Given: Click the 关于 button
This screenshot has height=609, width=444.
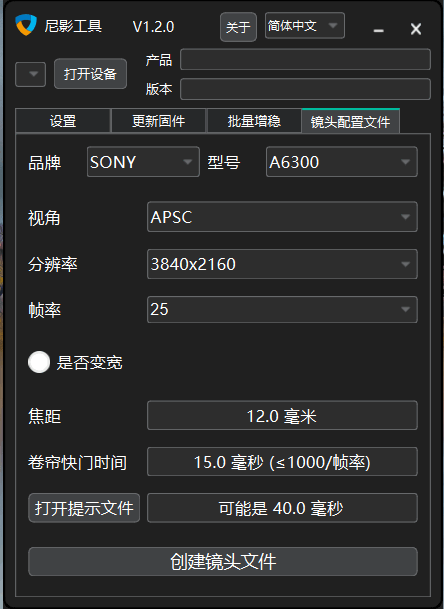Looking at the screenshot, I should click(238, 27).
